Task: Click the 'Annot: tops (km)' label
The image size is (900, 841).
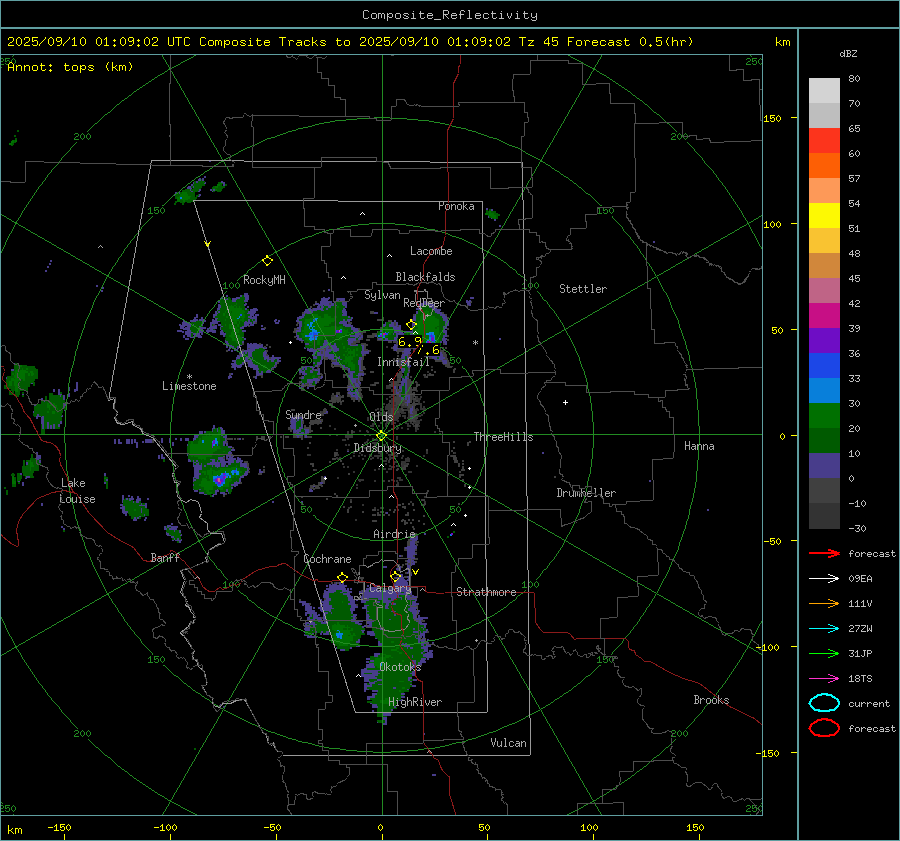Action: (70, 67)
